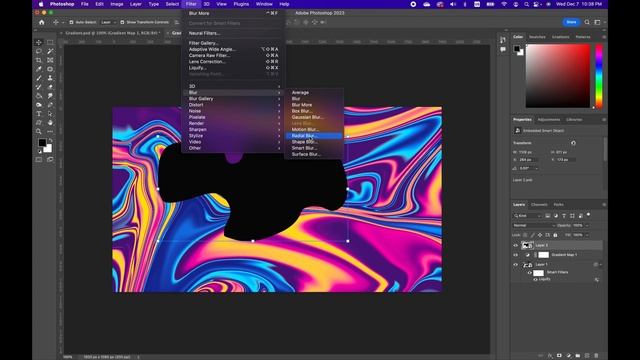The height and width of the screenshot is (360, 640).
Task: Lock all layer attributes padlock icon
Action: 555,235
